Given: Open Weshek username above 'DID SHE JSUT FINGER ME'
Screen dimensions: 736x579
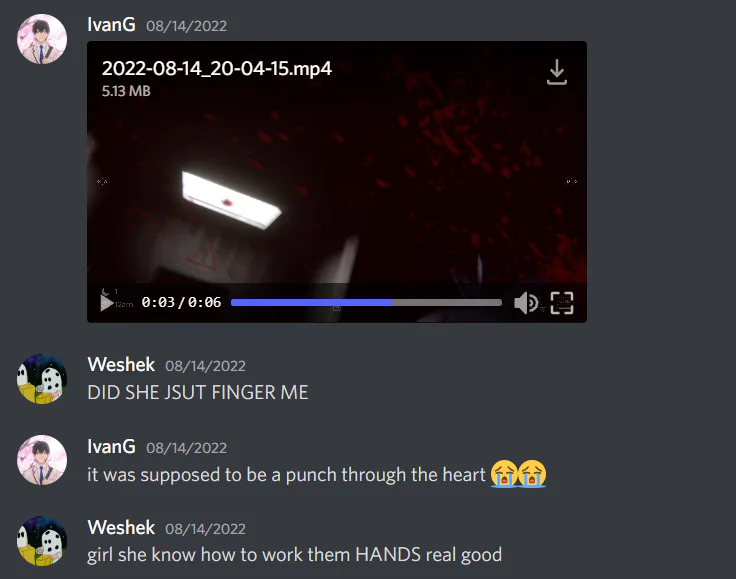Looking at the screenshot, I should click(121, 365).
